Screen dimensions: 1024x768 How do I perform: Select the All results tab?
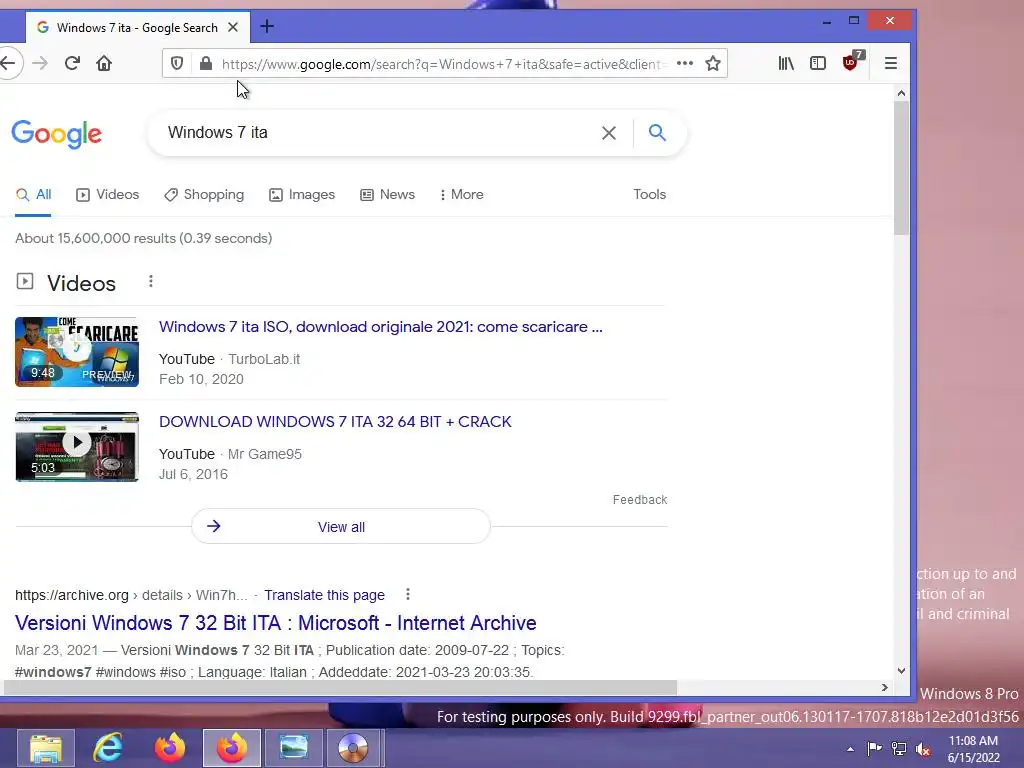33,195
